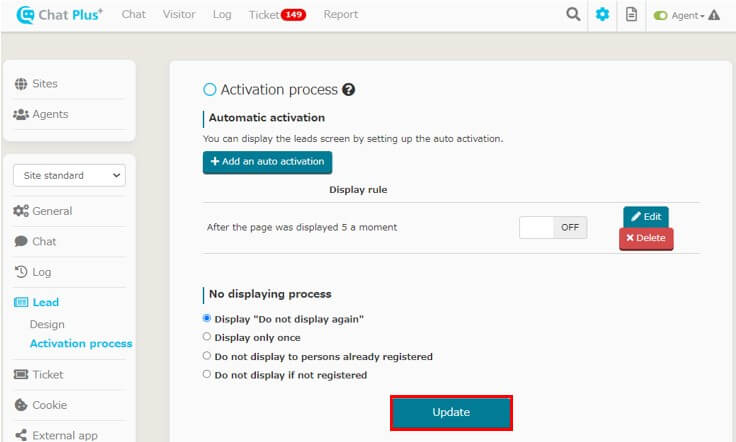This screenshot has height=442, width=736.
Task: Open the Site standard dropdown
Action: (69, 175)
